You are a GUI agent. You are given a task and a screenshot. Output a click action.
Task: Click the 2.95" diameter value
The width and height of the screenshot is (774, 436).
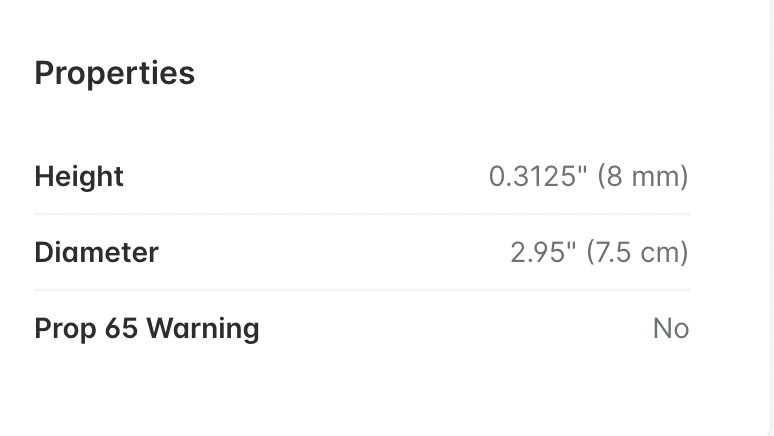pyautogui.click(x=543, y=252)
